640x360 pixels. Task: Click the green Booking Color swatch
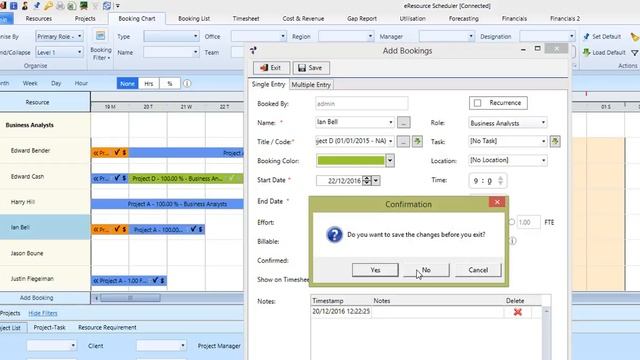[x=351, y=160]
